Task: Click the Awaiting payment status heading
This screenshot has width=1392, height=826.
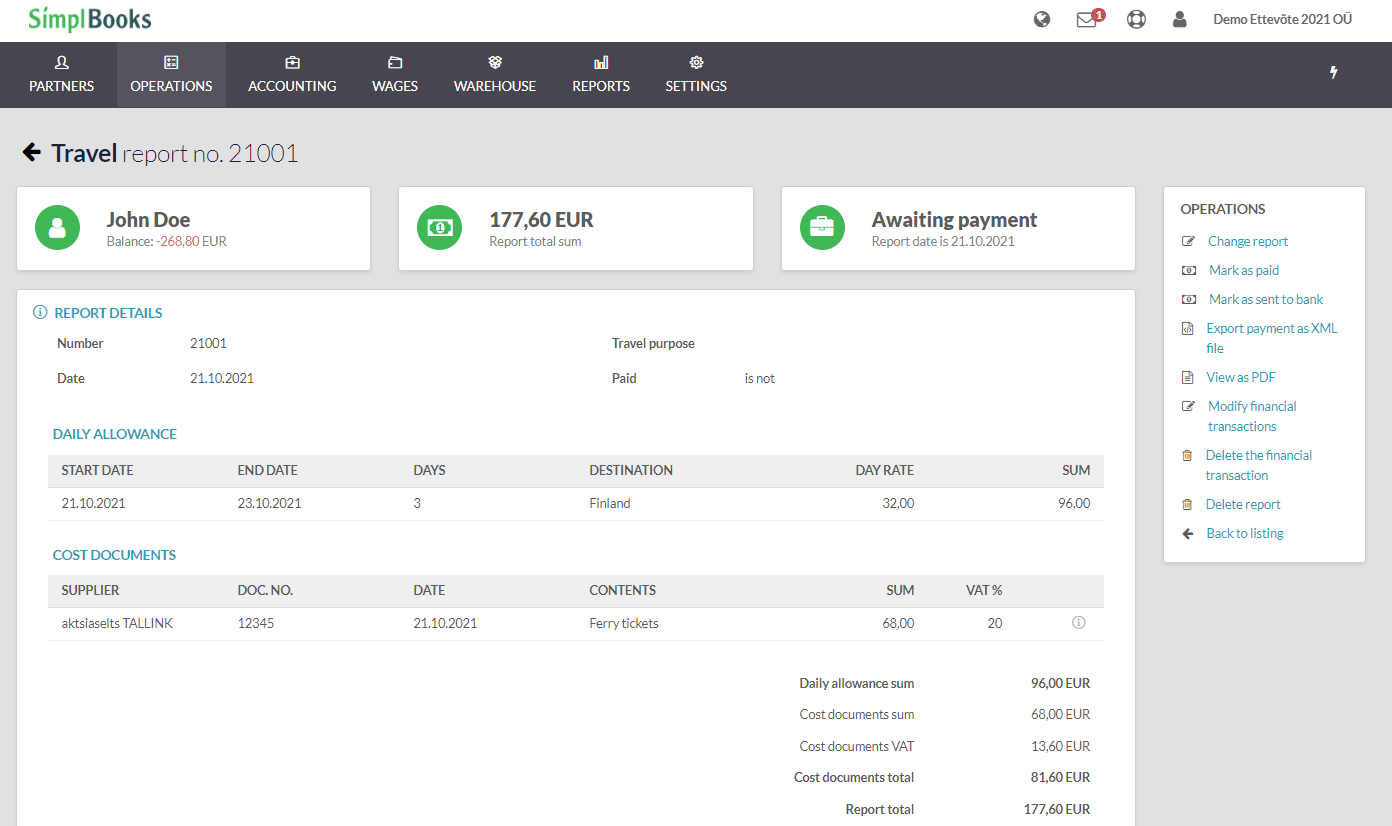Action: tap(954, 219)
